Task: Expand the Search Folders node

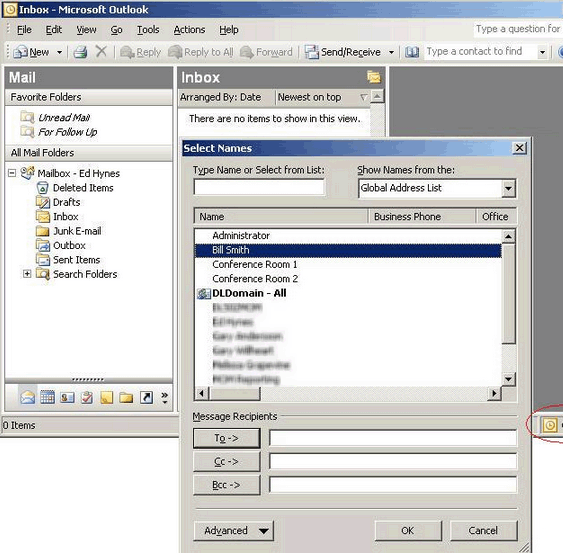Action: (27, 274)
